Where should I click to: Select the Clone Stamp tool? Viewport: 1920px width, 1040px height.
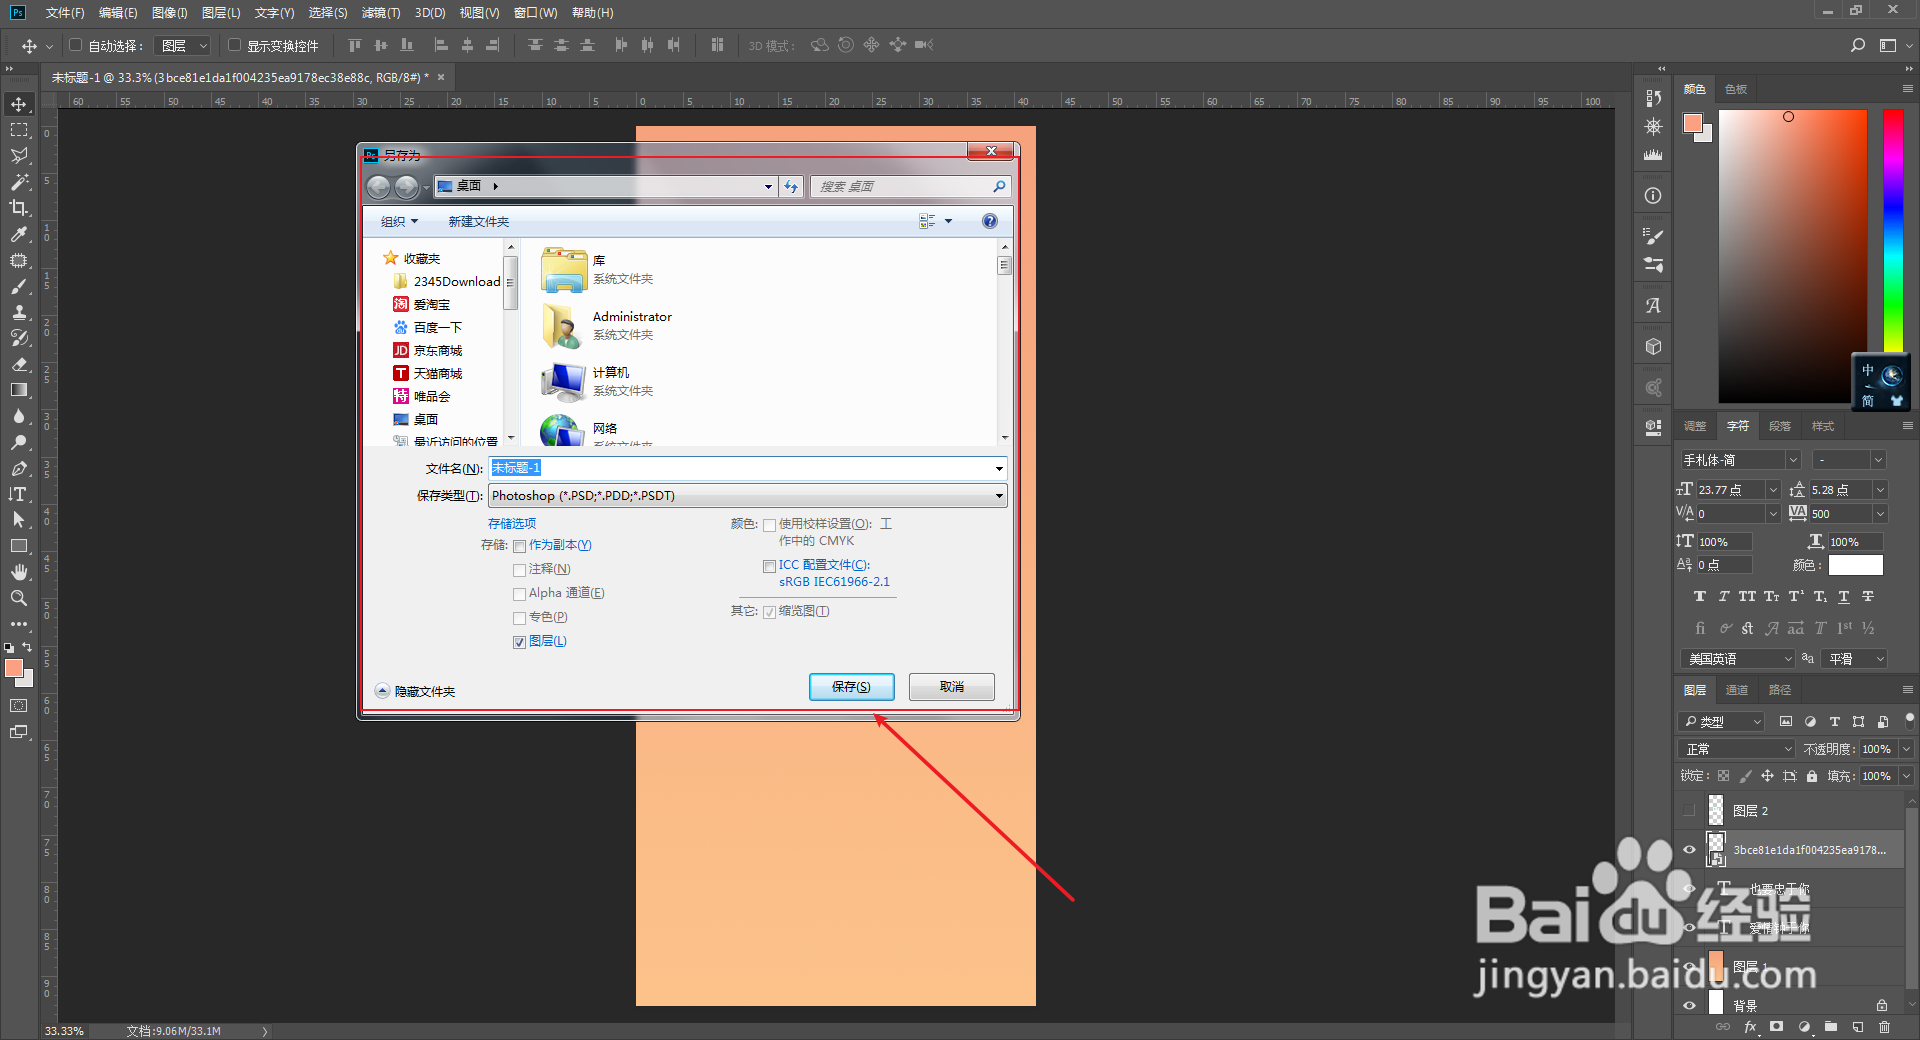pyautogui.click(x=19, y=312)
